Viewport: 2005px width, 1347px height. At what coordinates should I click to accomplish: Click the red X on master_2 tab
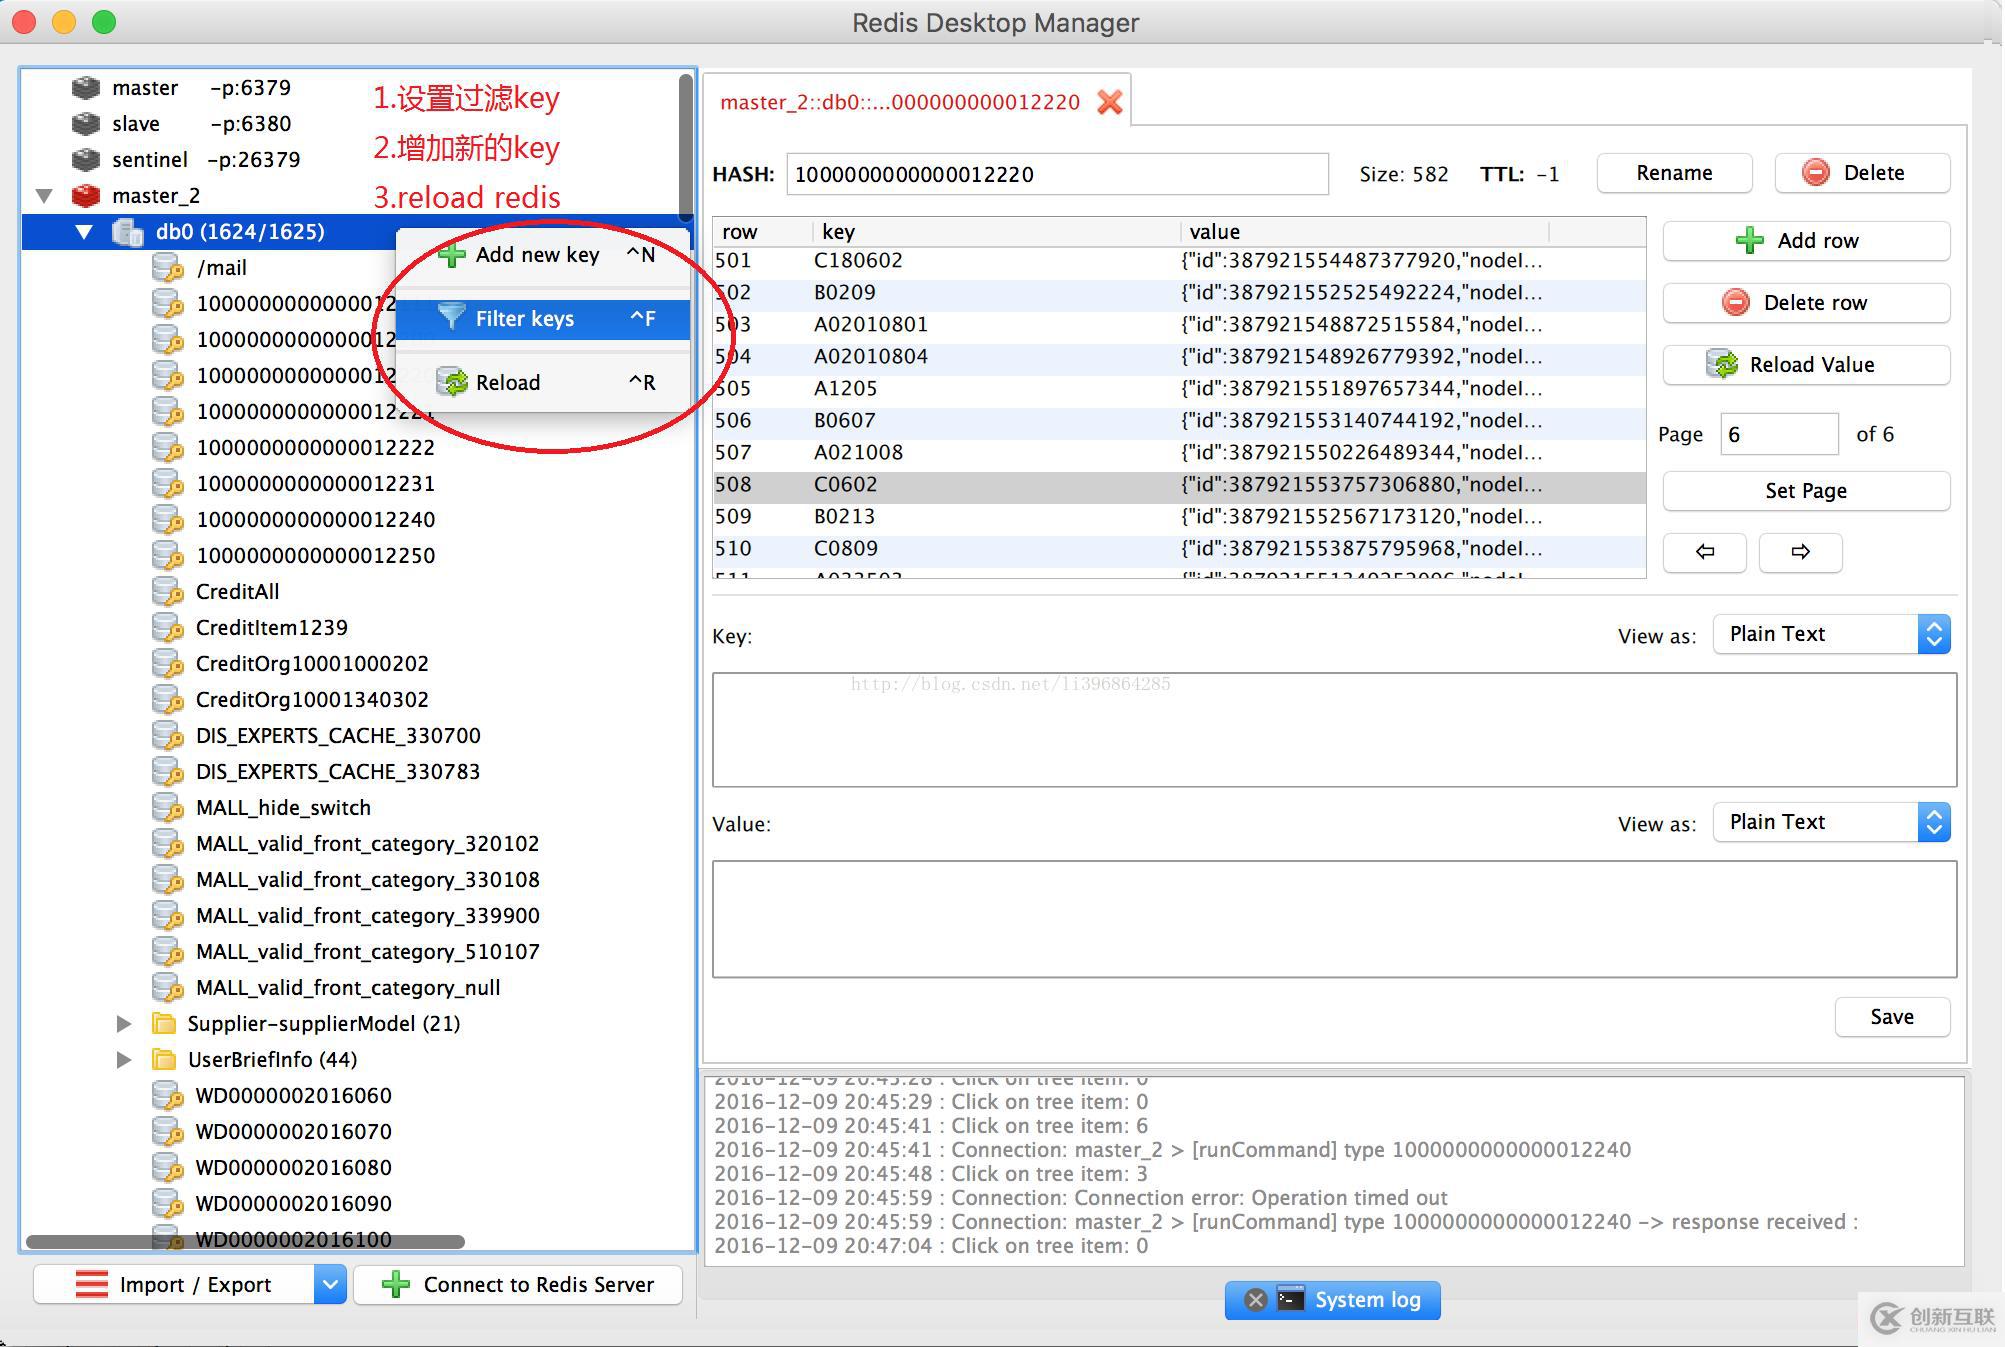click(x=1109, y=102)
